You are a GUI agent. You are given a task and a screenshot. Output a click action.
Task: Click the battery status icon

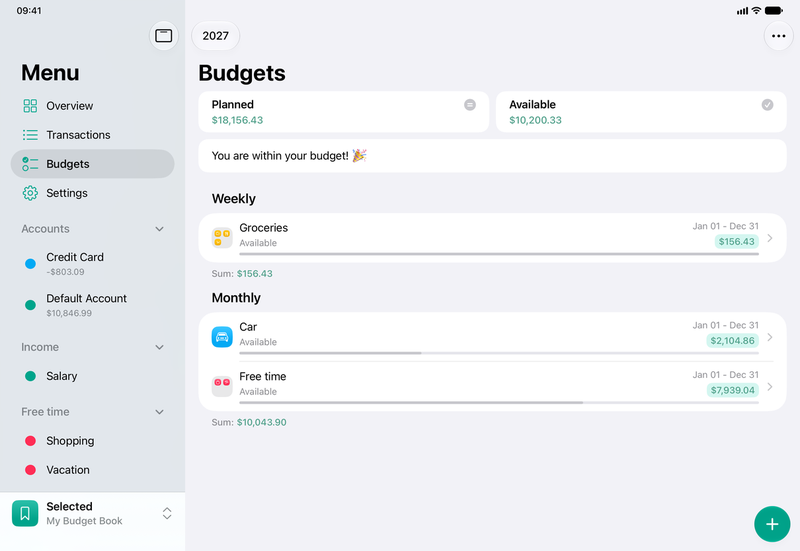[x=773, y=11]
